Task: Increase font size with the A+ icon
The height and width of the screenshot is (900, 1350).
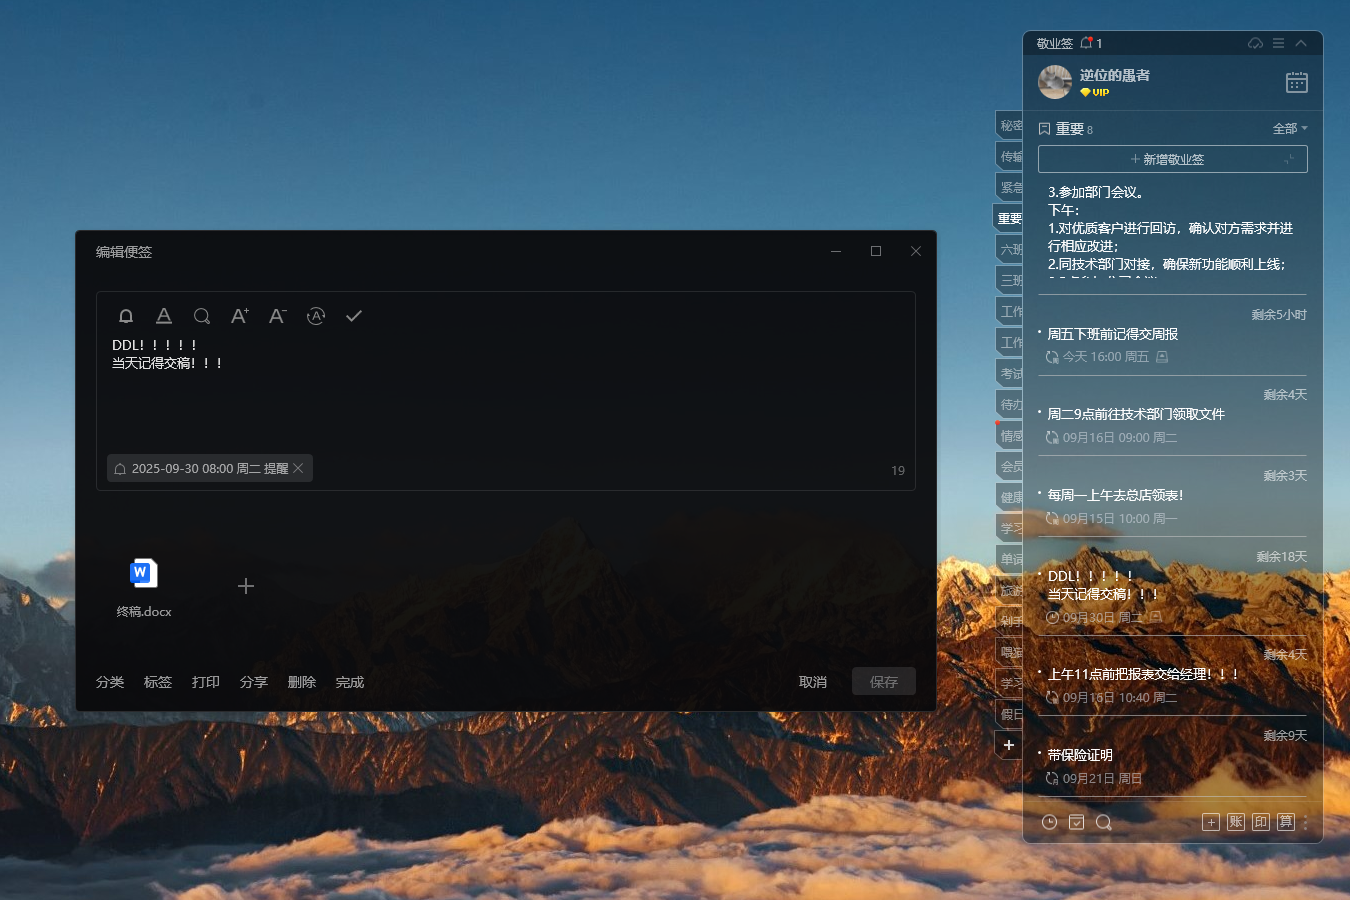Action: pyautogui.click(x=240, y=316)
